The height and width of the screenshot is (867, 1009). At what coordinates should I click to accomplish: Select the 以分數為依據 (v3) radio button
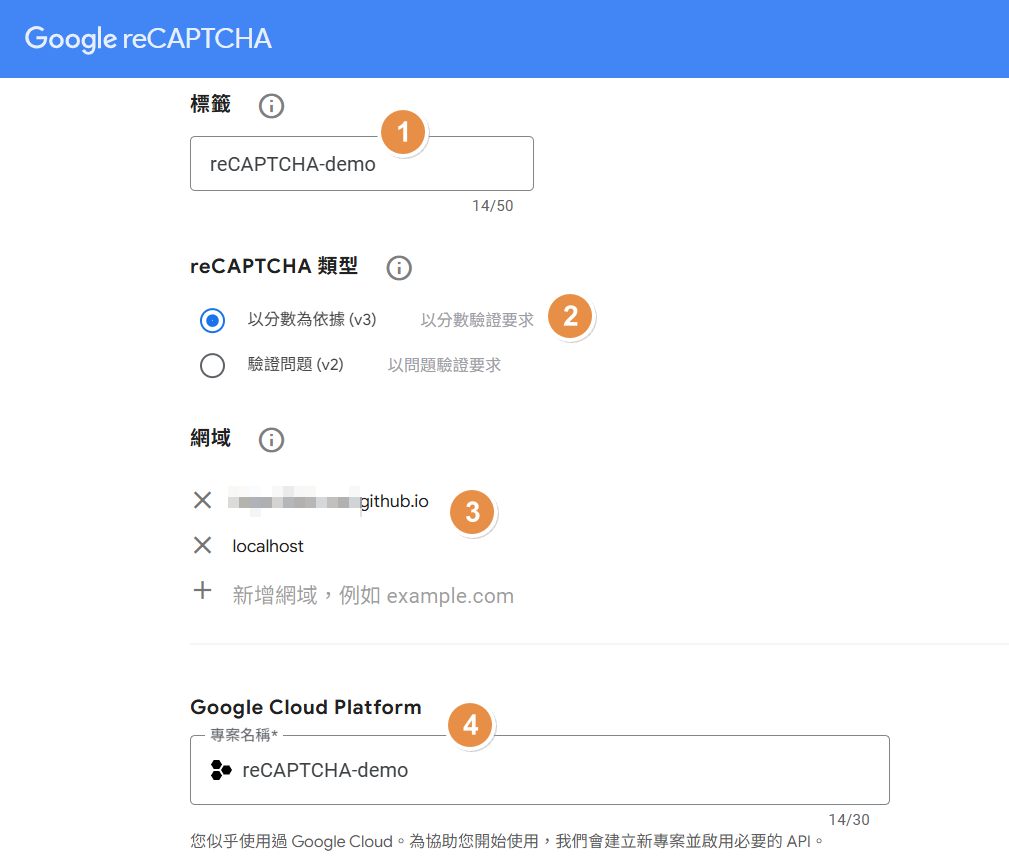[212, 320]
